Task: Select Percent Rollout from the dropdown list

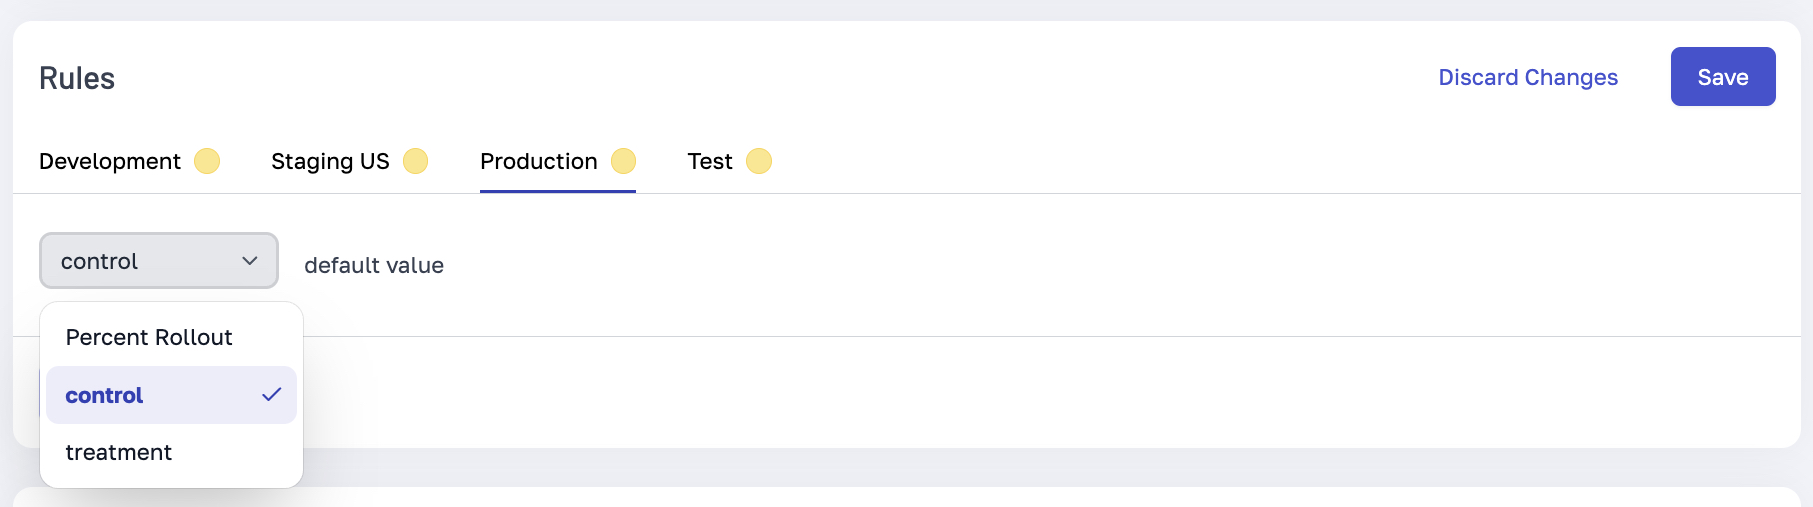Action: pos(149,338)
